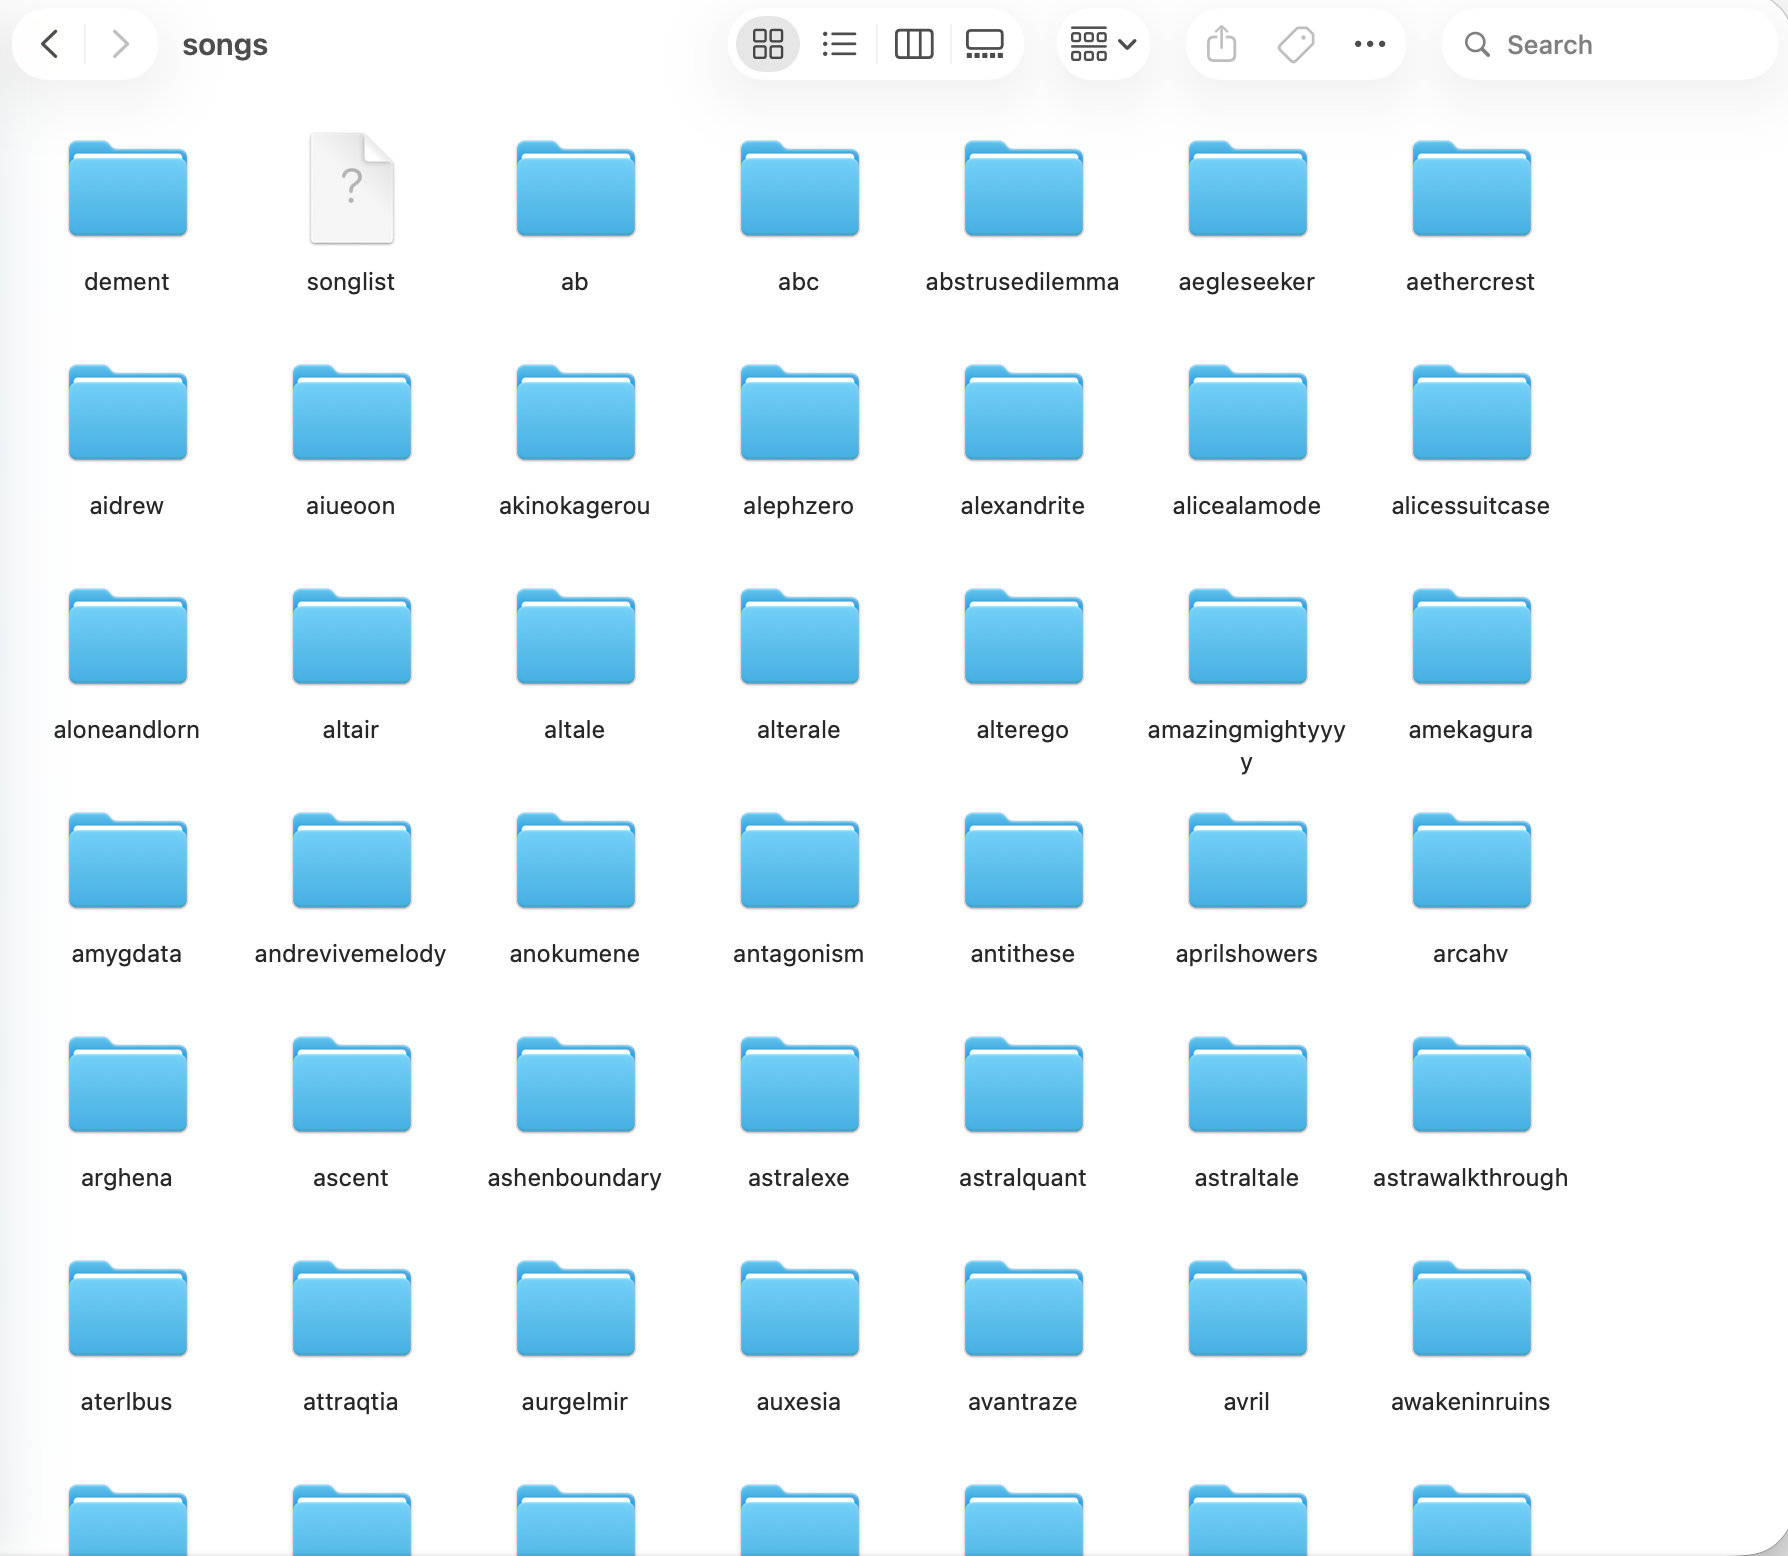Select the dement folder icon
The width and height of the screenshot is (1788, 1556).
click(128, 189)
